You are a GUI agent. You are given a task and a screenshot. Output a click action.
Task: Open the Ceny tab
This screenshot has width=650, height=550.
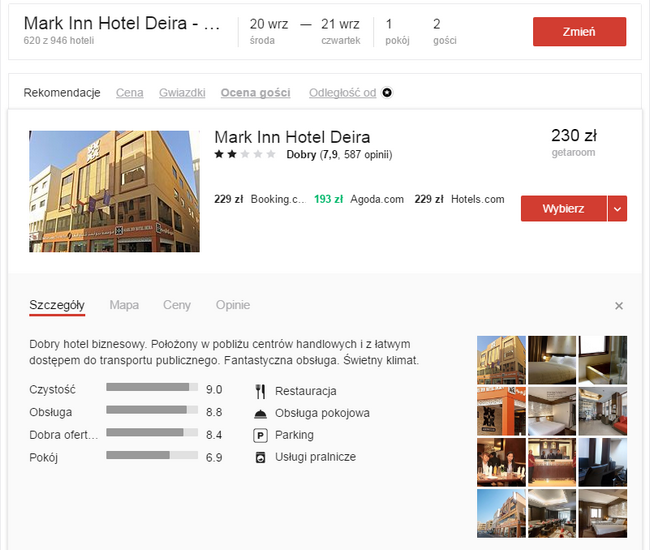click(177, 305)
